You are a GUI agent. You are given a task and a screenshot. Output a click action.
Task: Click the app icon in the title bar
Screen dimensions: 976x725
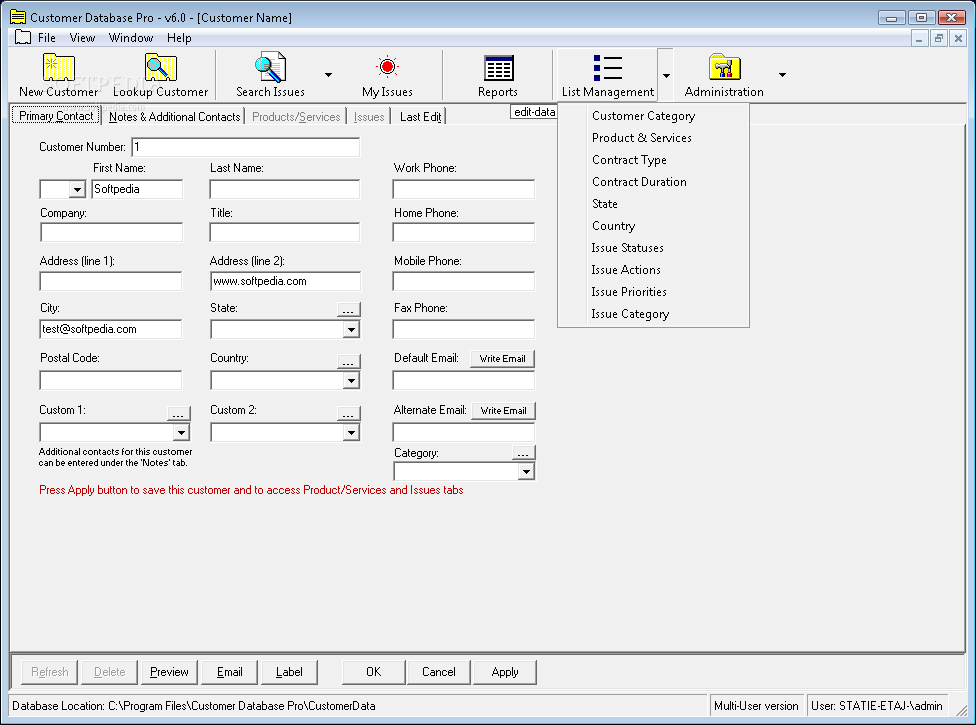point(18,17)
